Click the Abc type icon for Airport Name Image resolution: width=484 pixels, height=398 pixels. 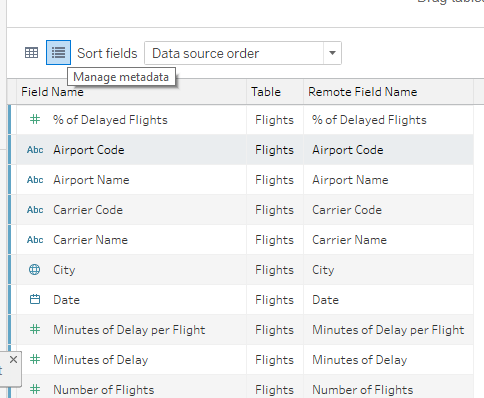tap(35, 180)
